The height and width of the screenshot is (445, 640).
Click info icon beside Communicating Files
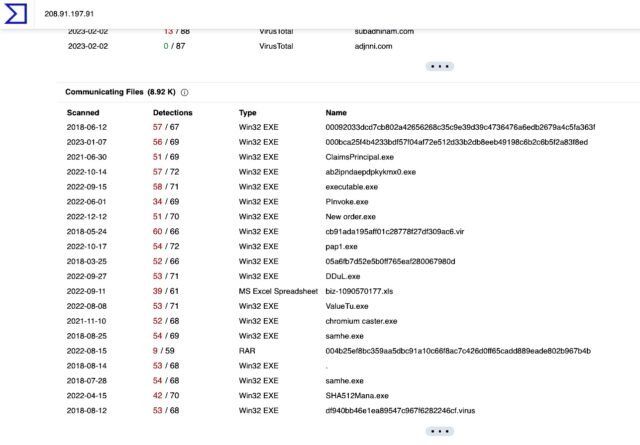point(185,92)
